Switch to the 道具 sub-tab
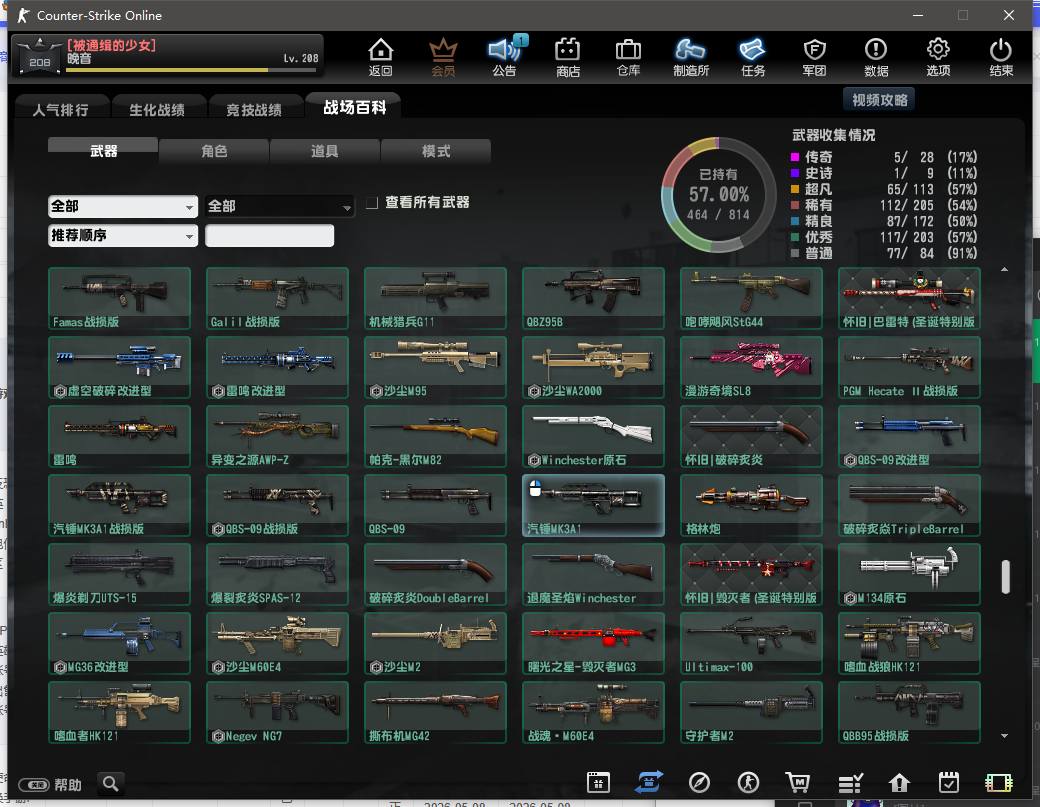 (324, 151)
